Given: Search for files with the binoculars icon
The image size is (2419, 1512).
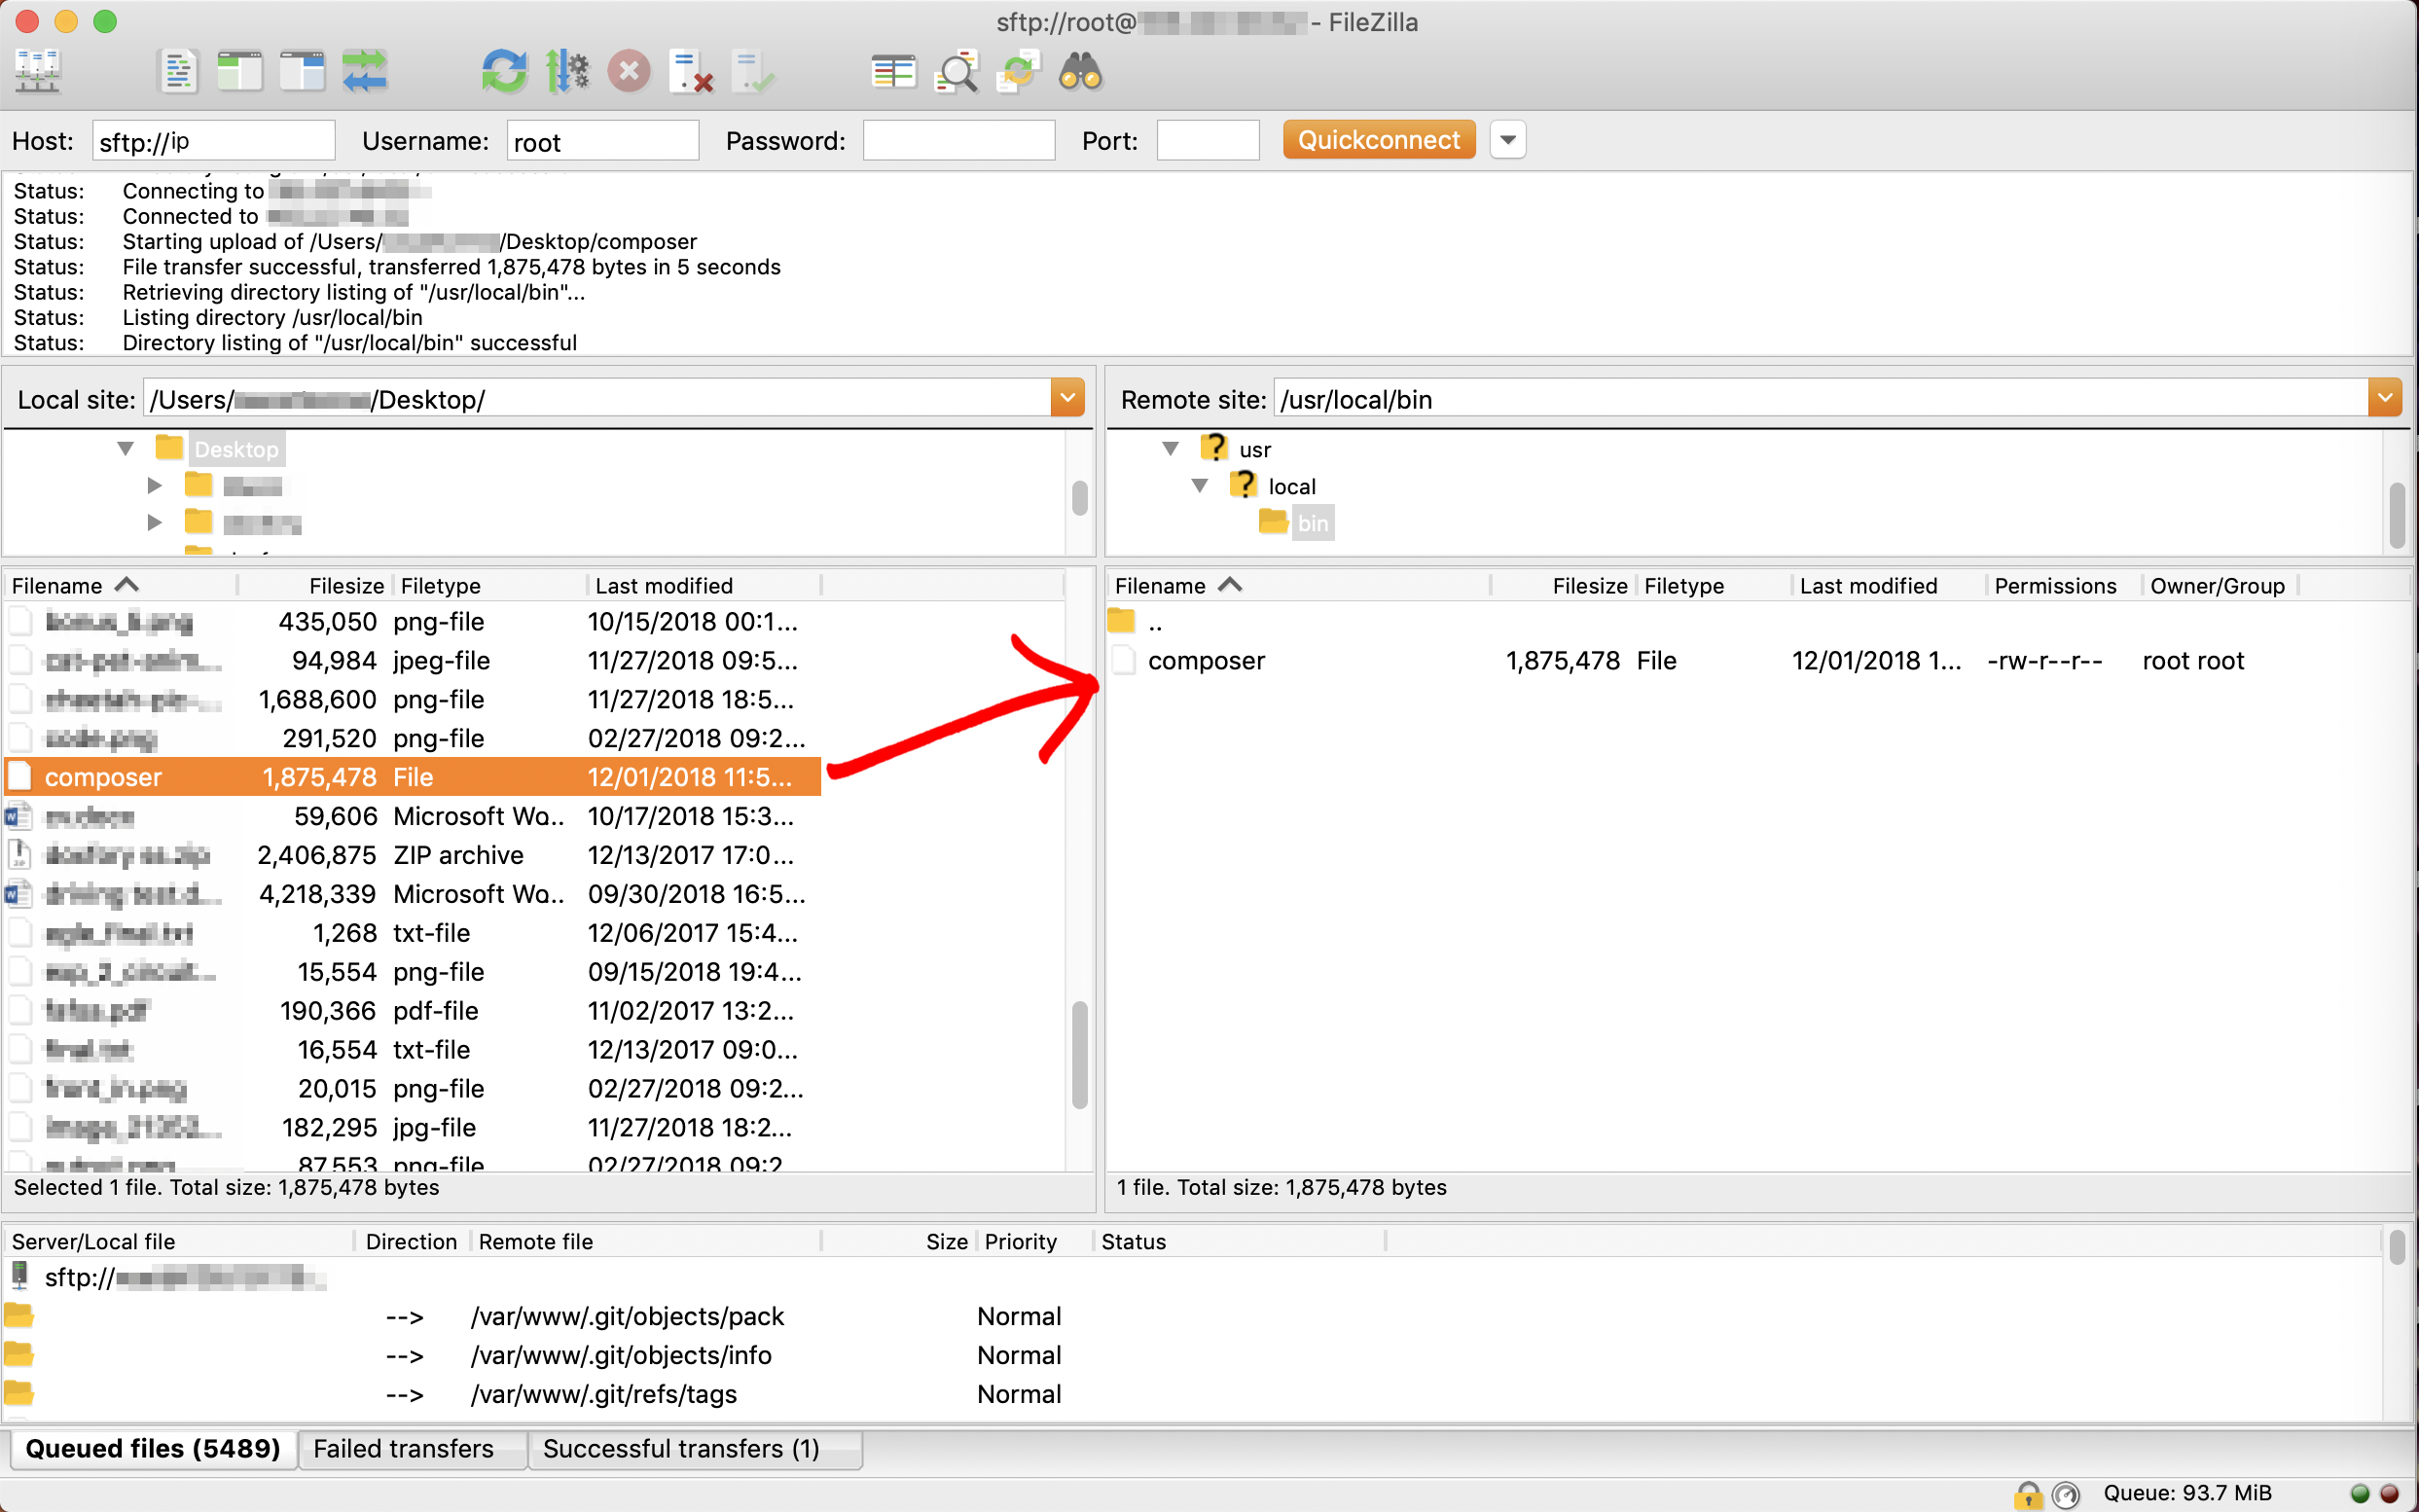Looking at the screenshot, I should [1081, 72].
